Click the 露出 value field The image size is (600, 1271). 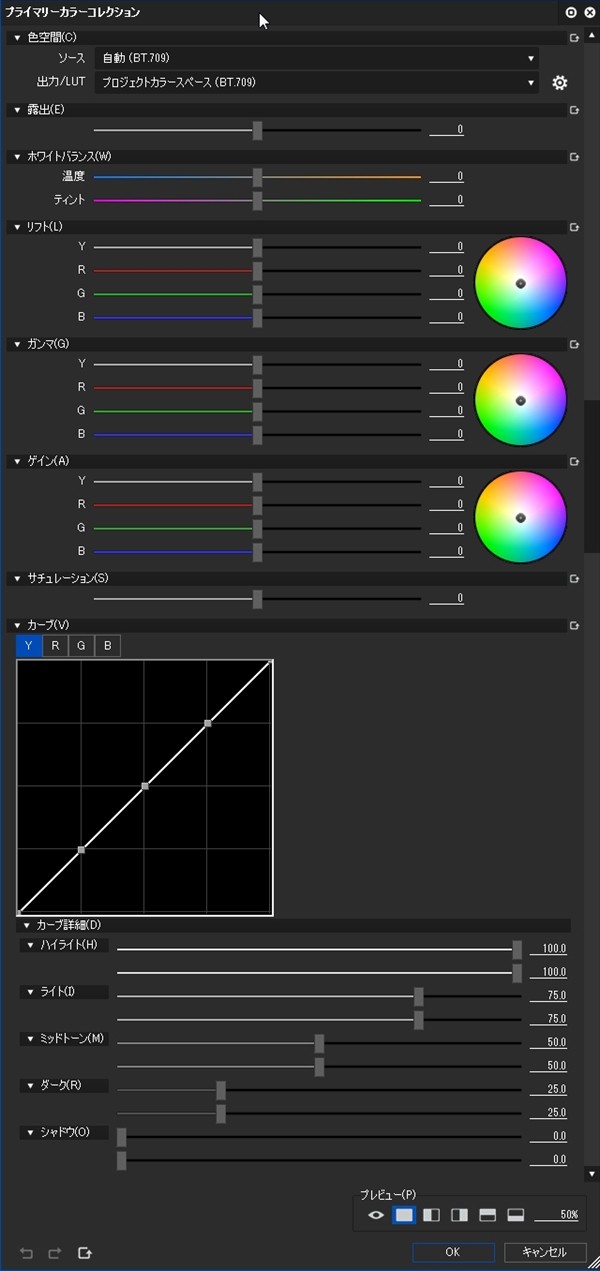click(447, 130)
